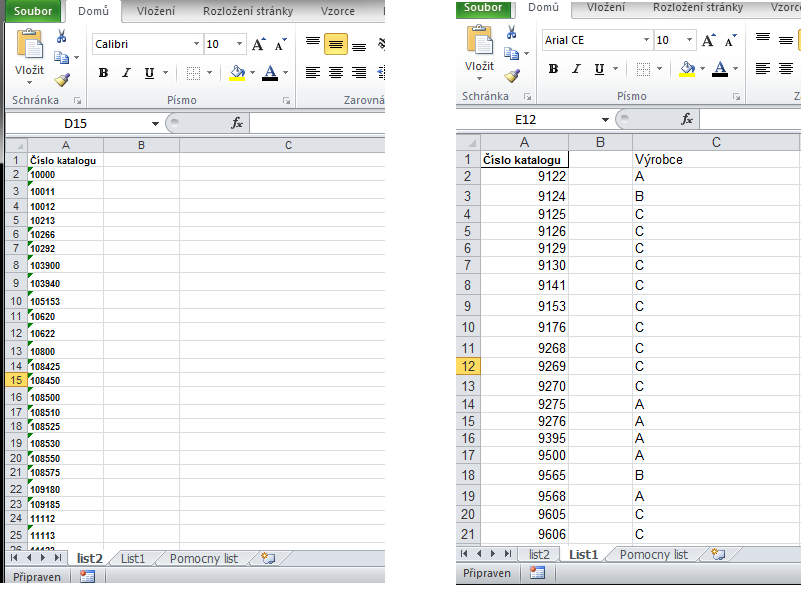Insert new sheet icon in left window
Screen dimensions: 804x590
point(268,558)
